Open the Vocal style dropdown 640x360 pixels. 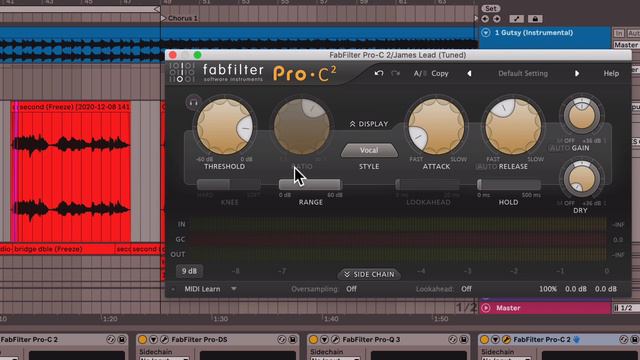click(369, 150)
